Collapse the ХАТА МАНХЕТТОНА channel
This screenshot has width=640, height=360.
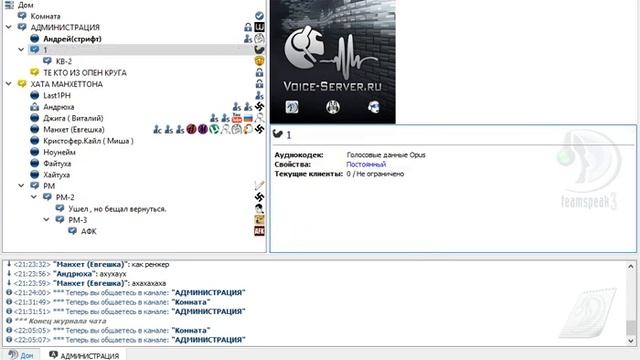coord(9,84)
